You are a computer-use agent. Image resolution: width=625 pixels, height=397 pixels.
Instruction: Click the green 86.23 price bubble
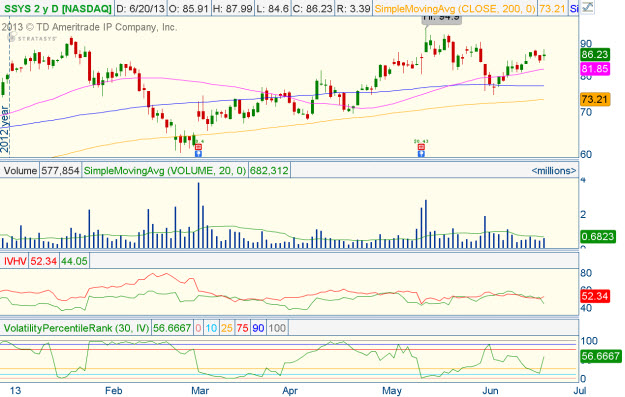(x=595, y=55)
